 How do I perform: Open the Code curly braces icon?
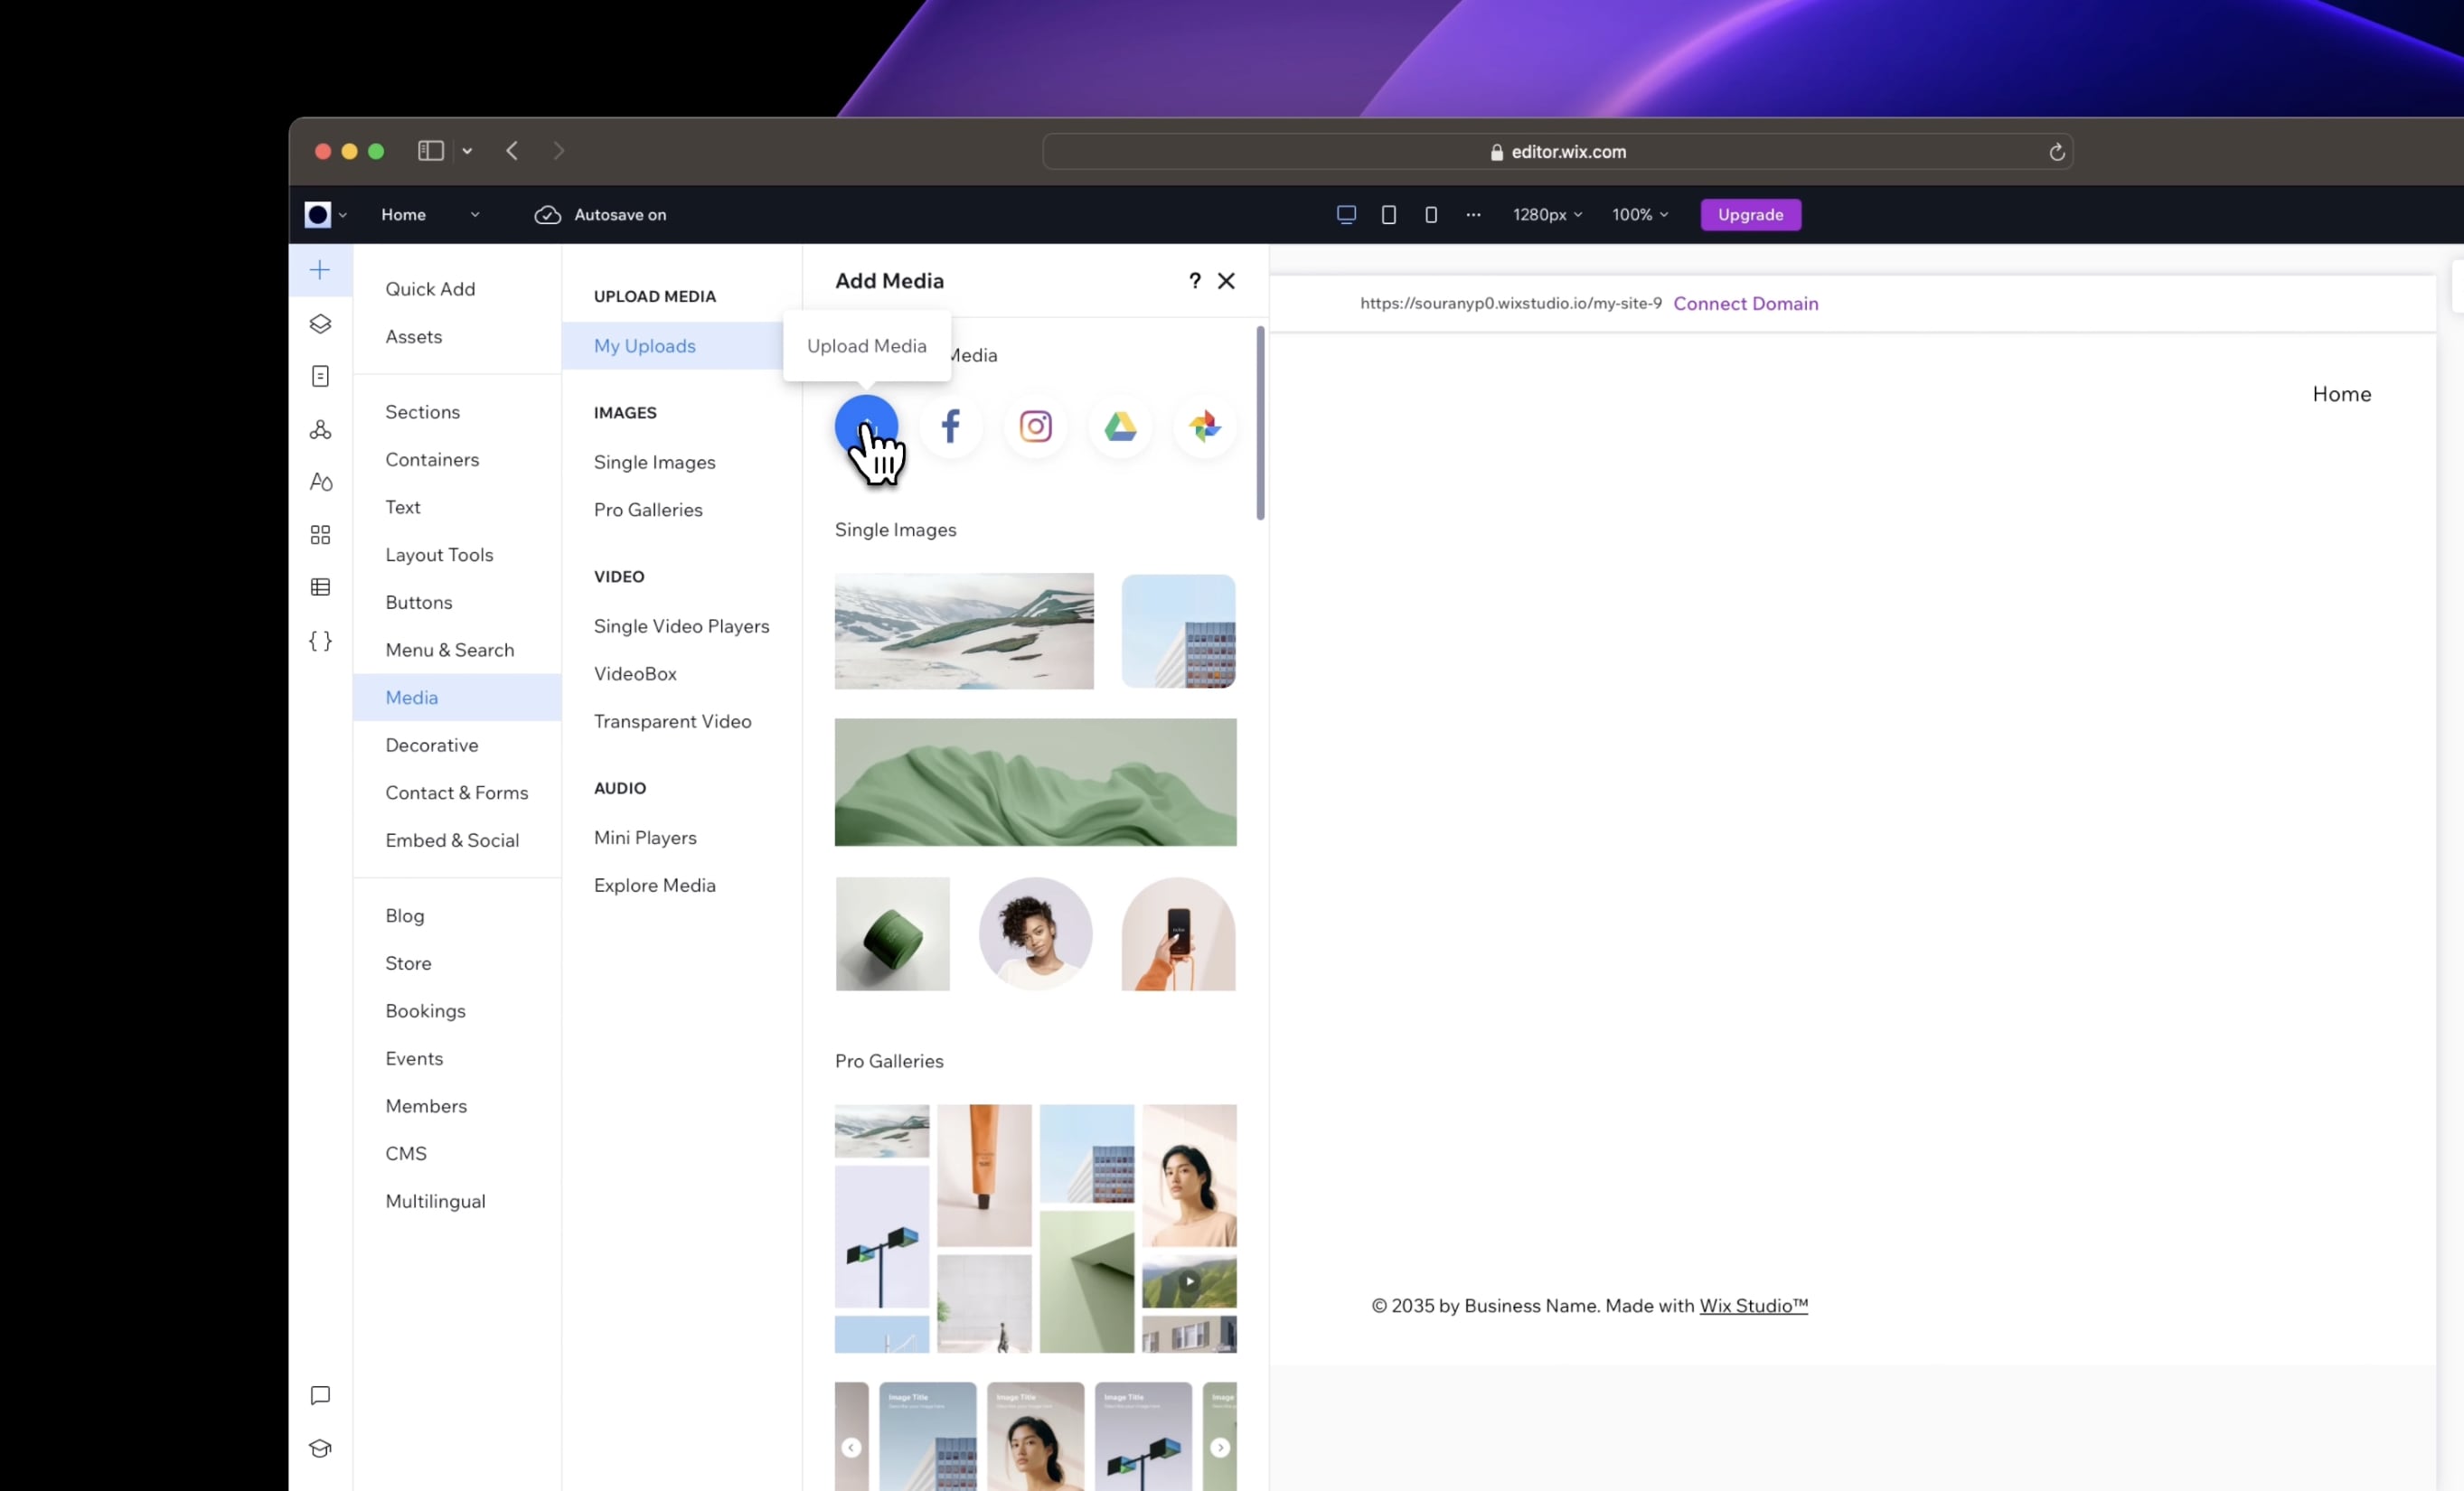320,641
